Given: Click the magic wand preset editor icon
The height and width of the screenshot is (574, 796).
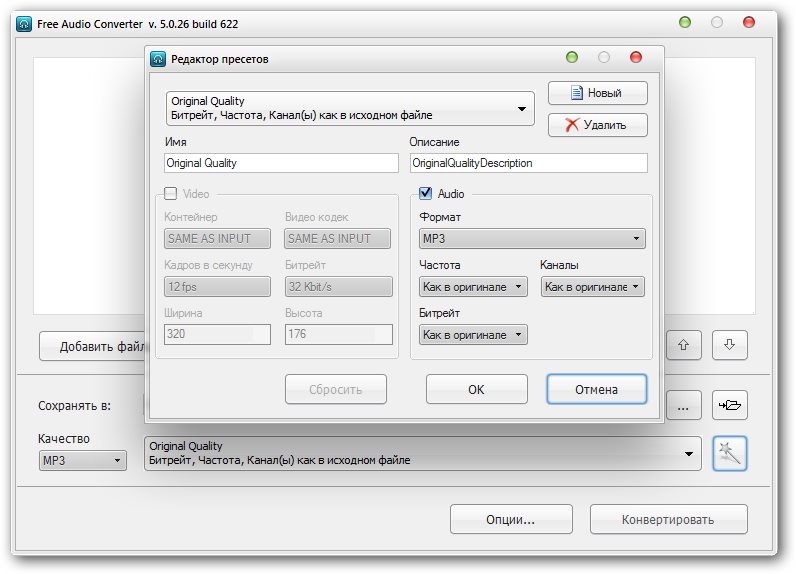Looking at the screenshot, I should coord(730,454).
